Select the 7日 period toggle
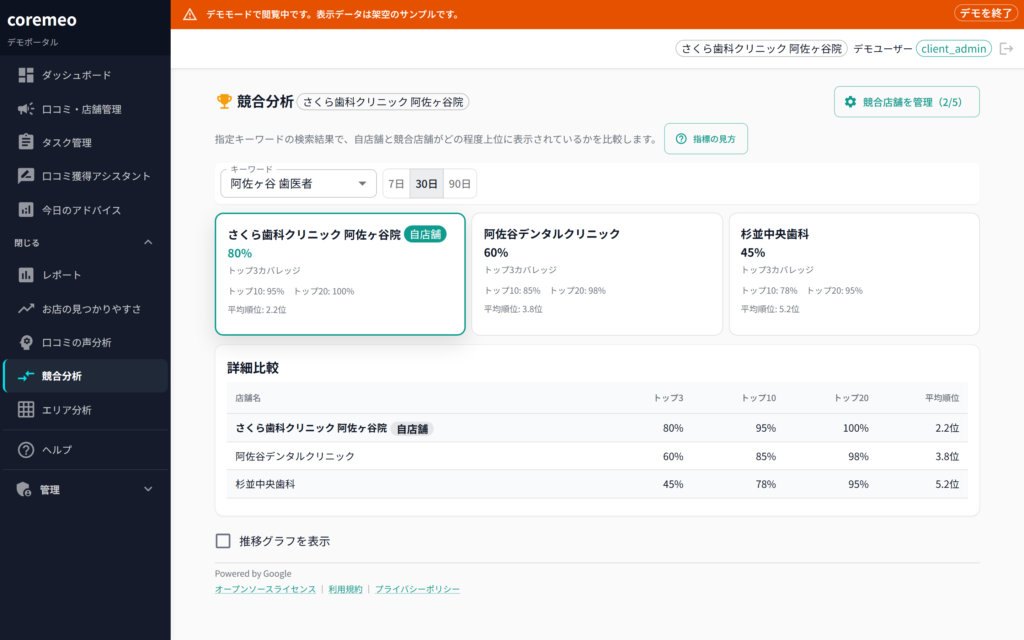Viewport: 1024px width, 640px height. [396, 184]
